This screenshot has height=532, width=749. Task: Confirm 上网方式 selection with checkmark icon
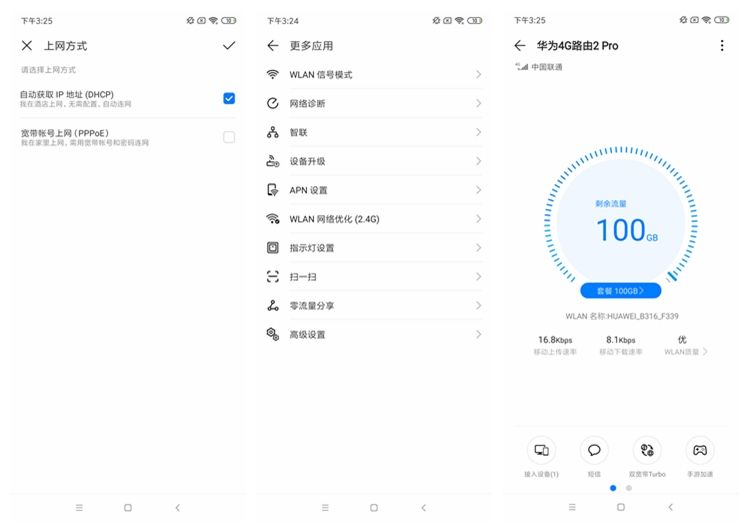(229, 45)
